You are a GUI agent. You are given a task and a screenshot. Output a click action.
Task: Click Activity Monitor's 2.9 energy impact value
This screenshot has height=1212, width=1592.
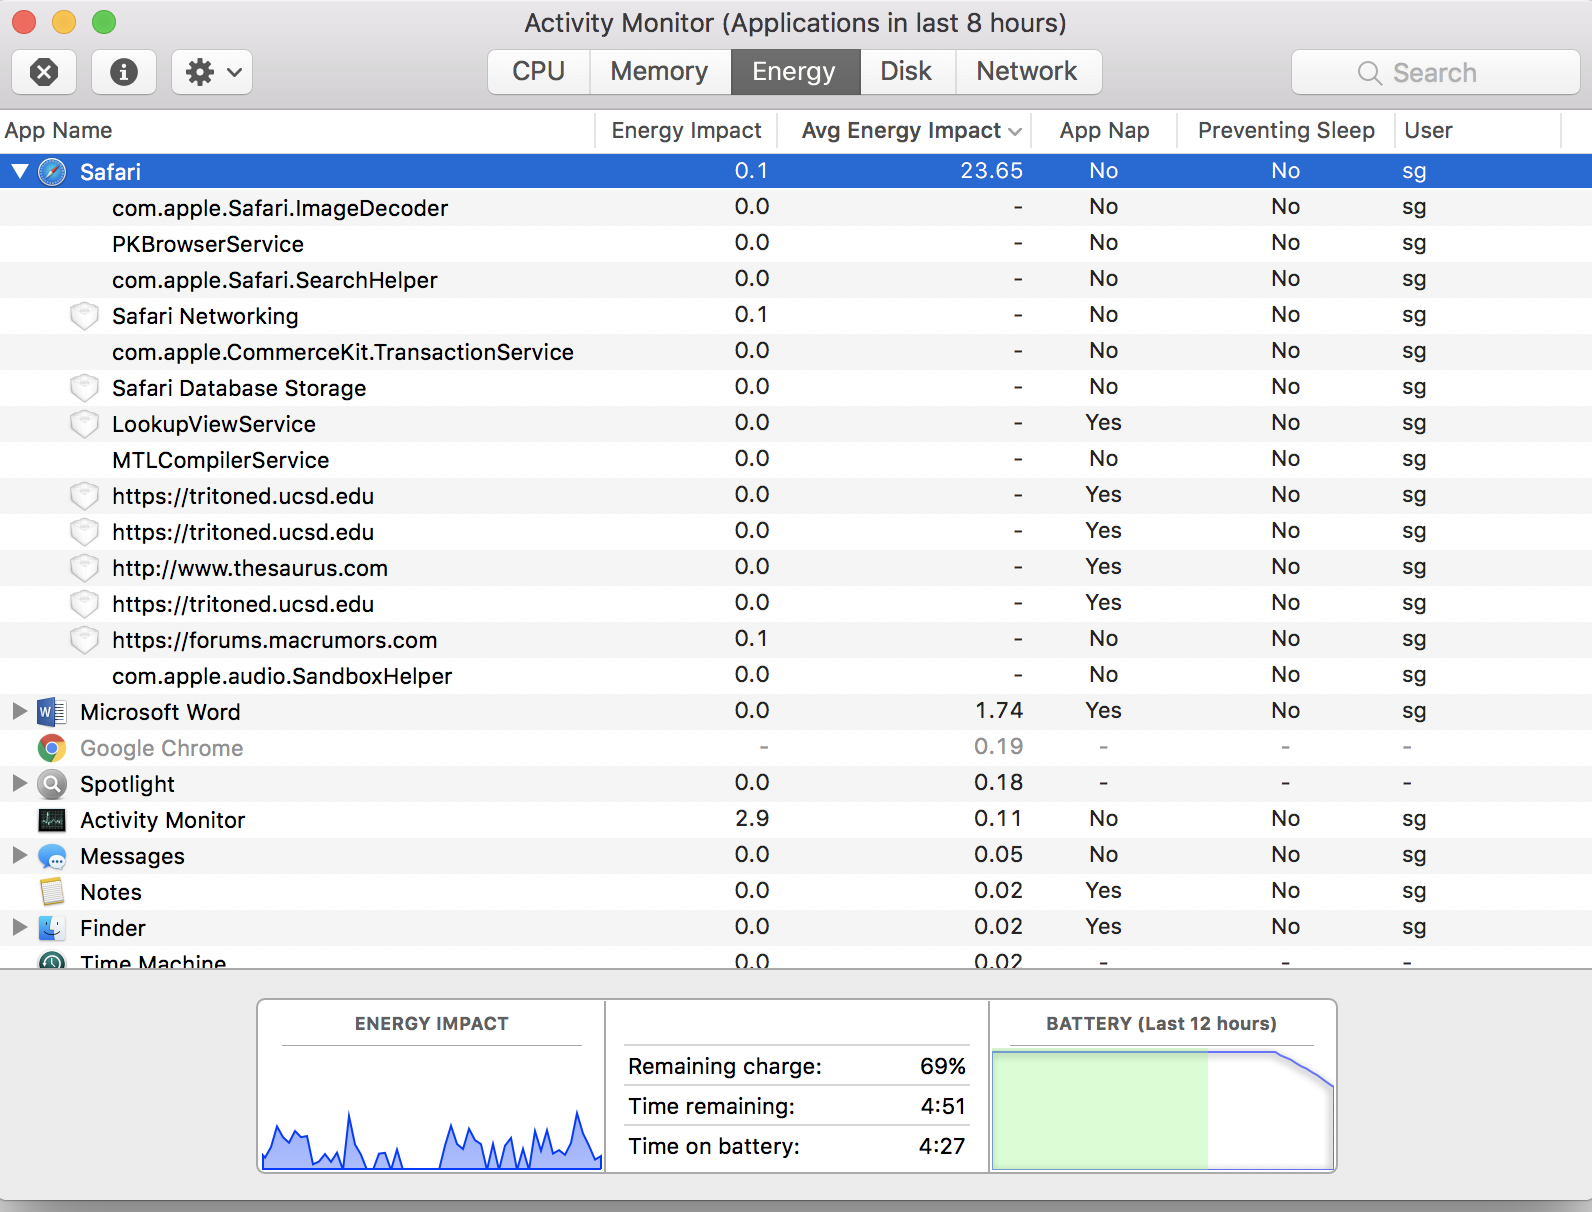tap(752, 819)
